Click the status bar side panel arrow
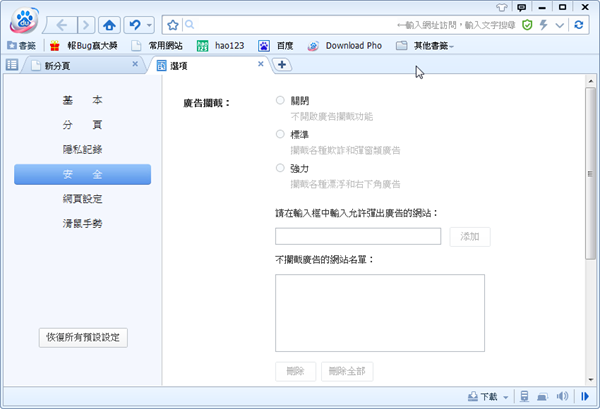The width and height of the screenshot is (600, 409). point(585,396)
